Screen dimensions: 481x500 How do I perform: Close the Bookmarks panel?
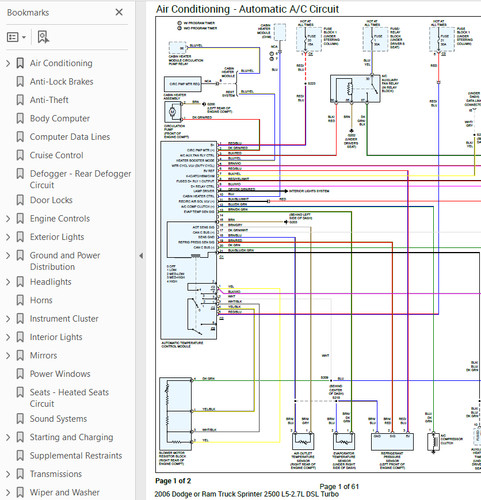[119, 12]
